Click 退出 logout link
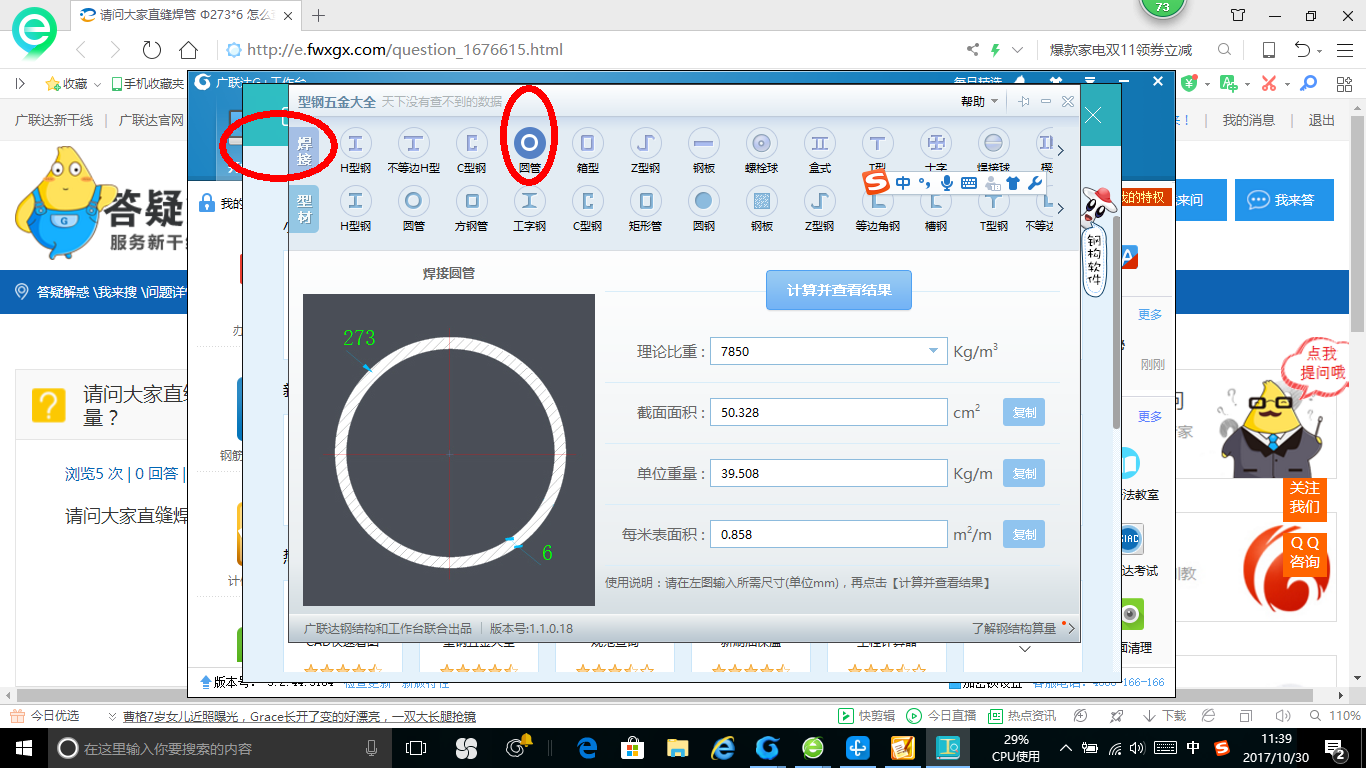 click(1322, 120)
